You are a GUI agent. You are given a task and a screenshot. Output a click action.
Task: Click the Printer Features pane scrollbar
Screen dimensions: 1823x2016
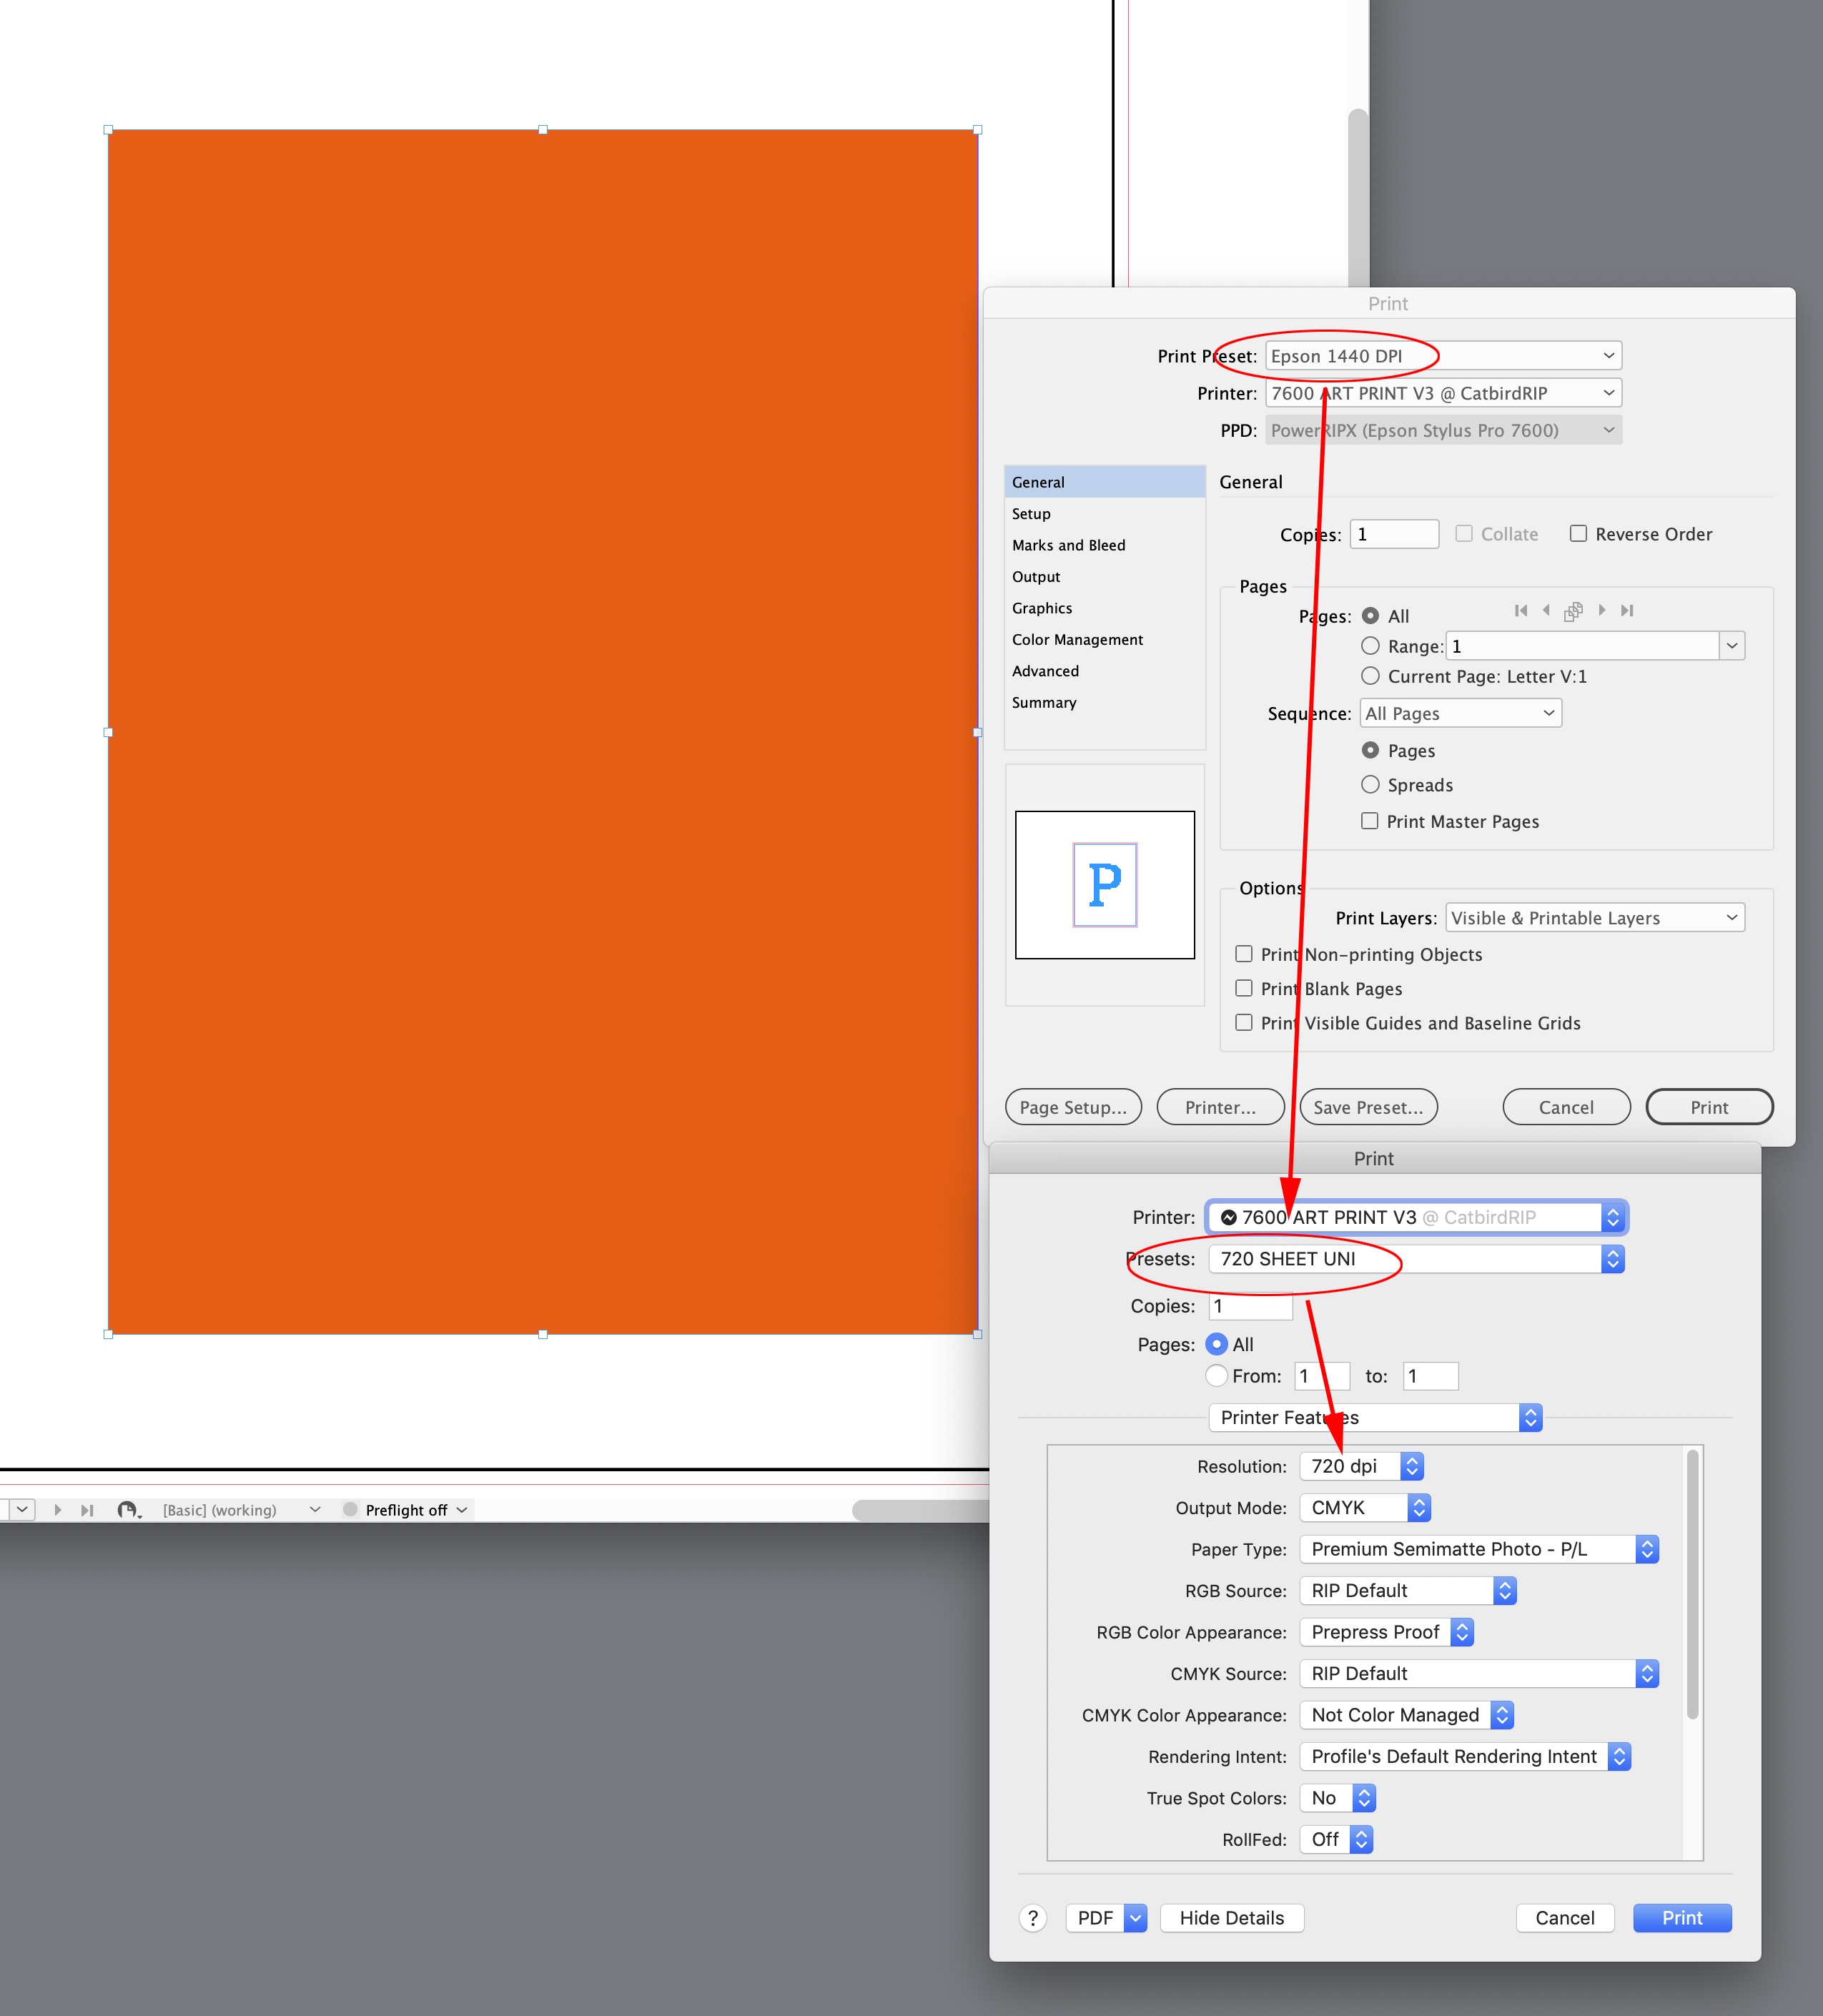coord(1692,1585)
